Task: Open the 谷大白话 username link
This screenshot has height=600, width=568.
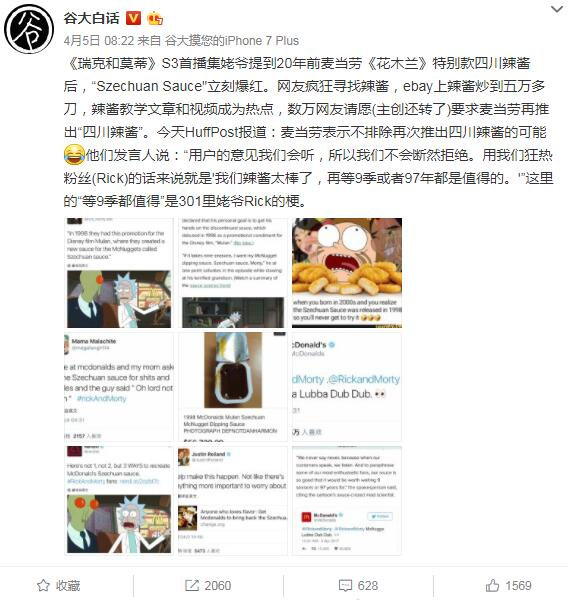Action: coord(91,18)
